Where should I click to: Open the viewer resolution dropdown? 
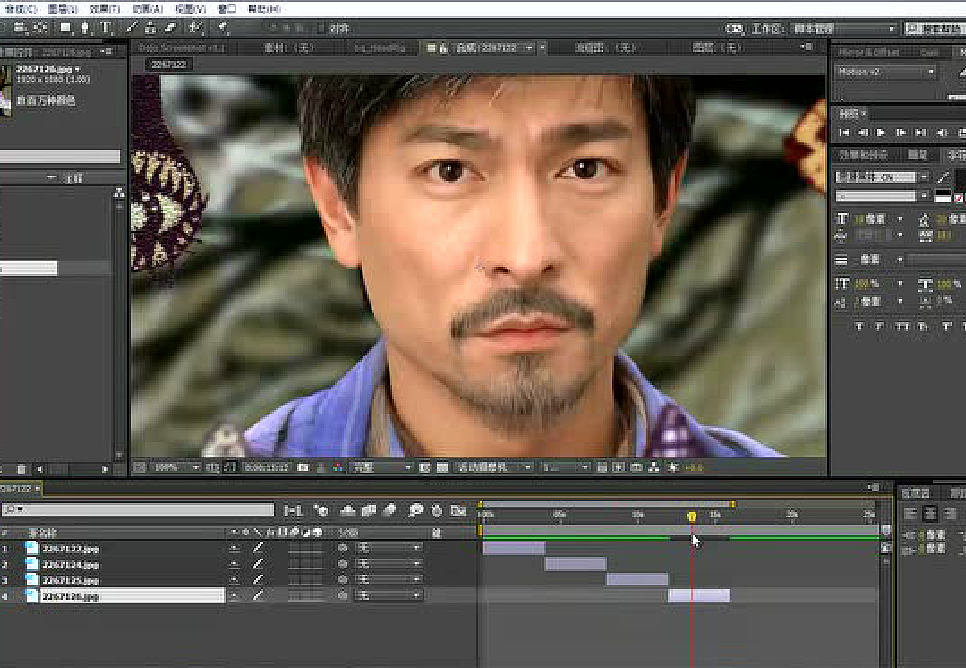point(381,468)
